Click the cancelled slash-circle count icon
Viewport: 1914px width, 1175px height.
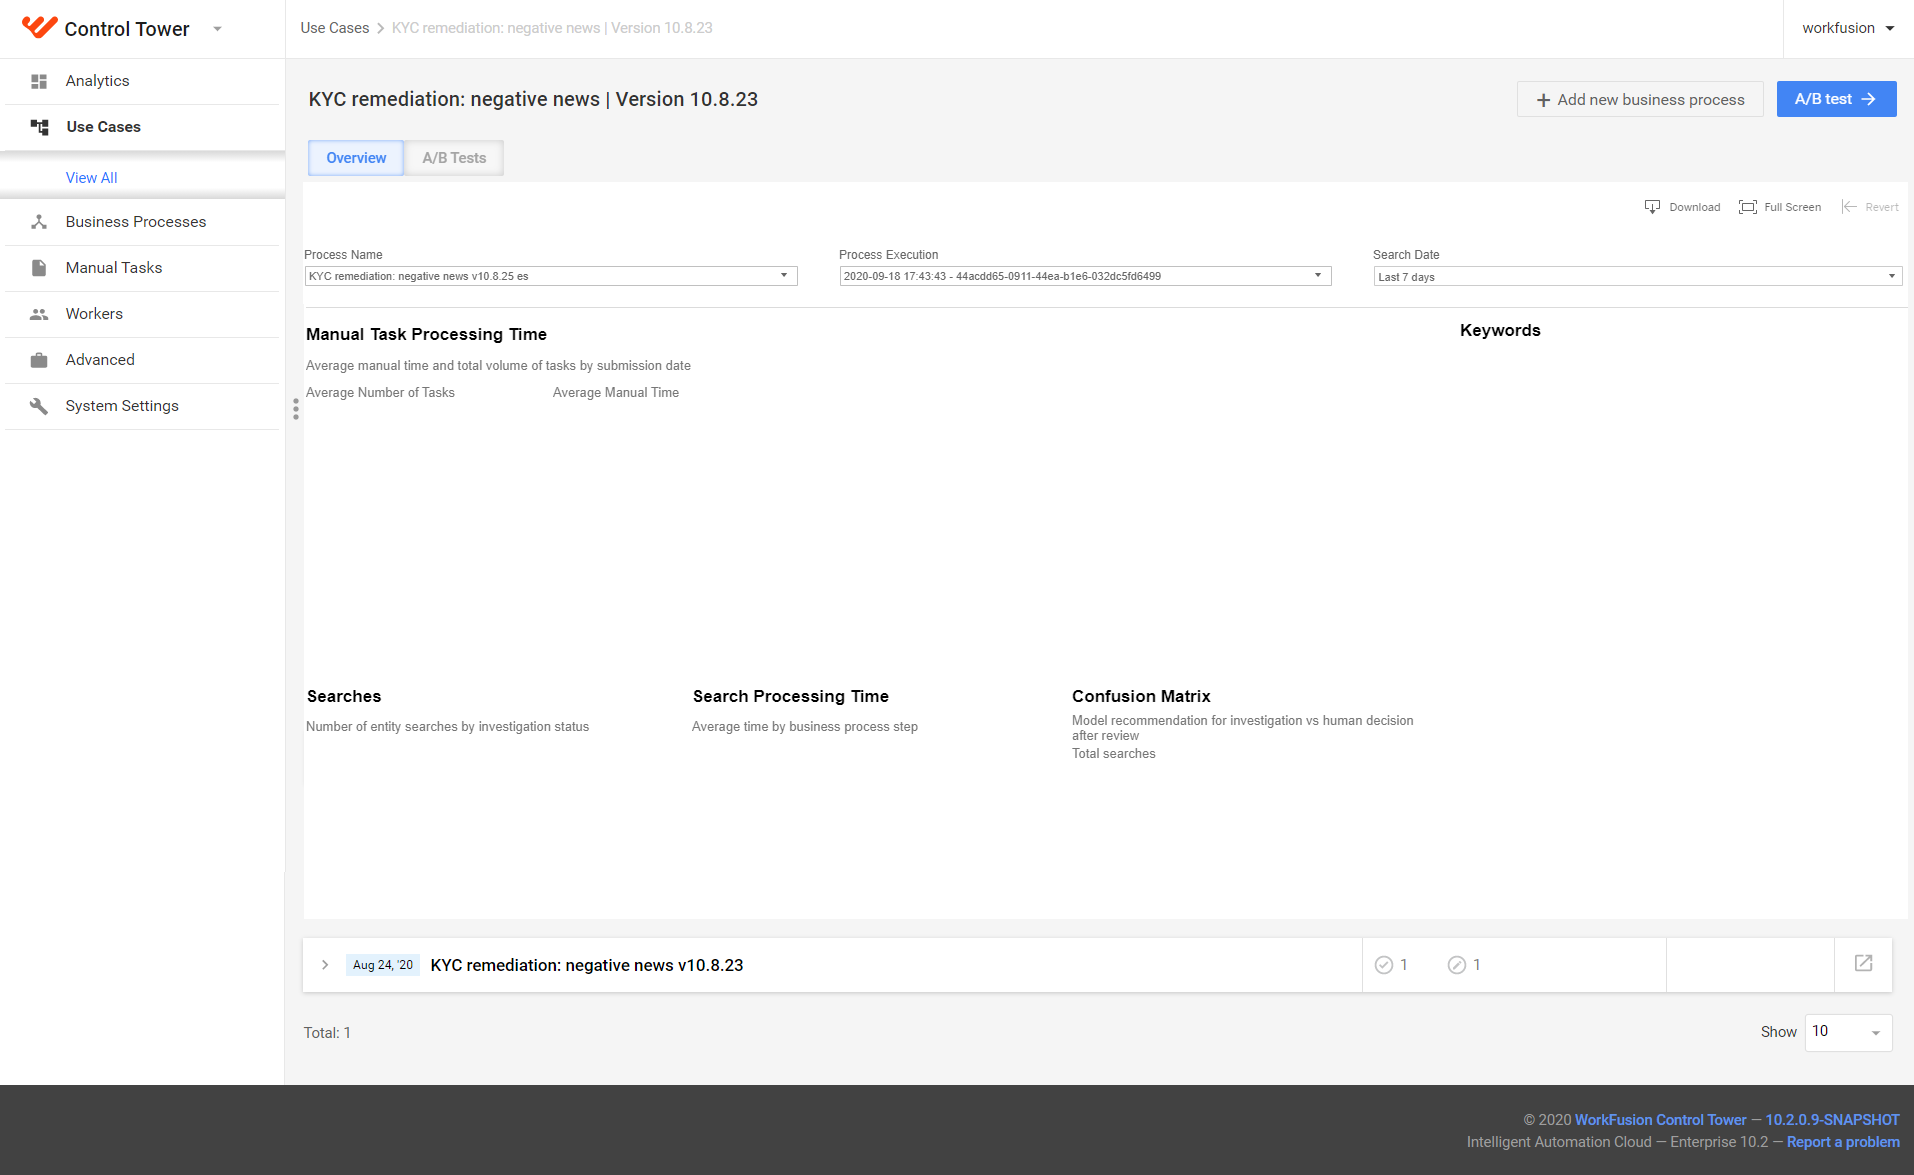(1457, 965)
